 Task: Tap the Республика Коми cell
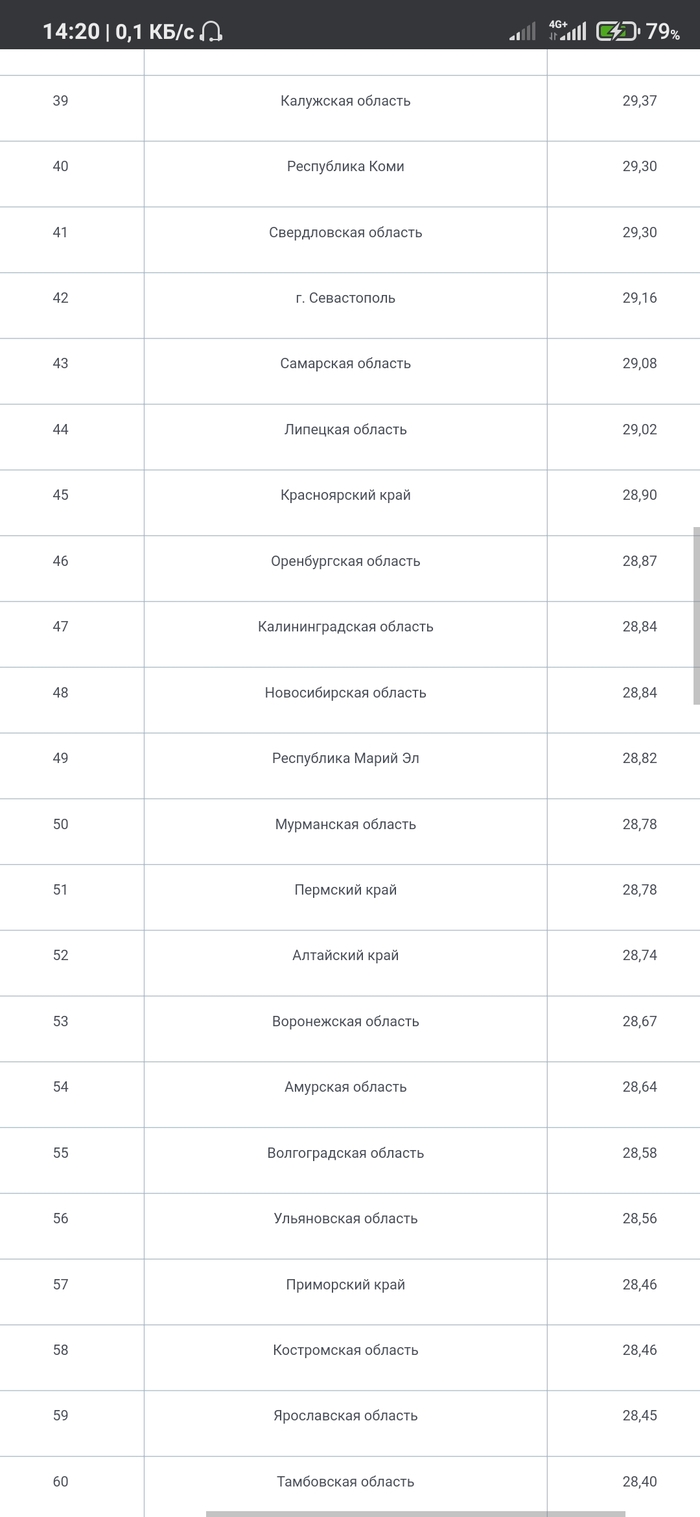click(x=345, y=166)
